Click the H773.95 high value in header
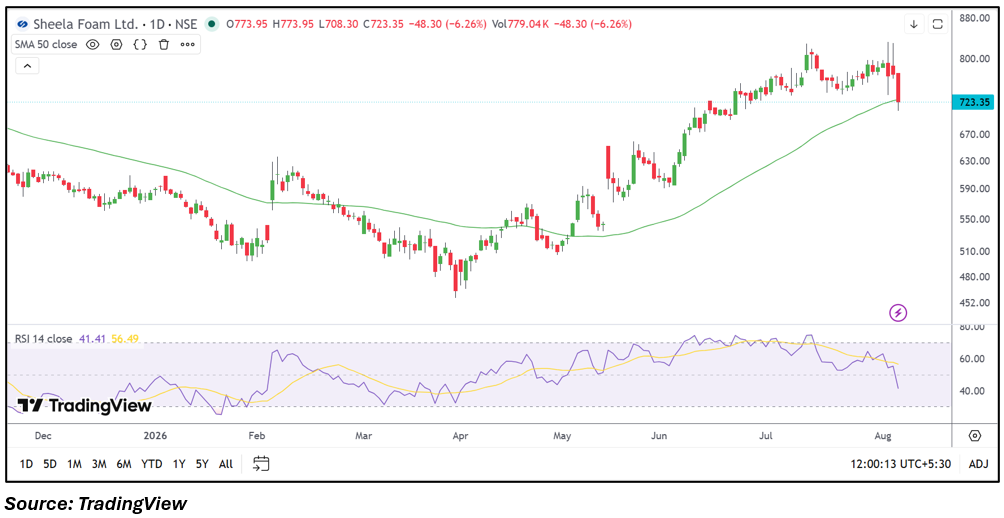The height and width of the screenshot is (518, 1004). coord(293,24)
